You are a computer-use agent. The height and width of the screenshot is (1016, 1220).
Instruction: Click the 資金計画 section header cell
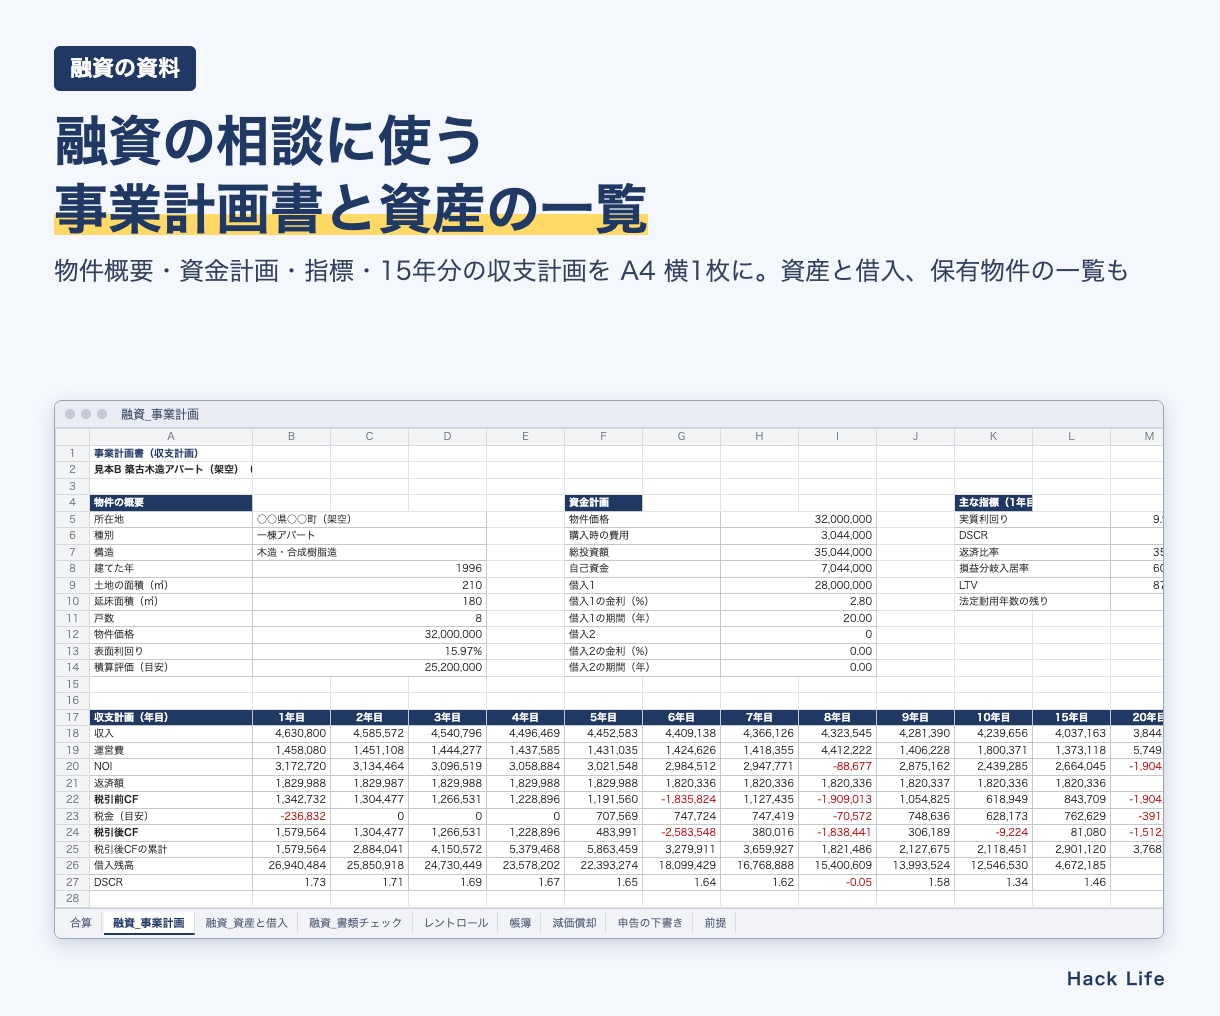tap(603, 503)
